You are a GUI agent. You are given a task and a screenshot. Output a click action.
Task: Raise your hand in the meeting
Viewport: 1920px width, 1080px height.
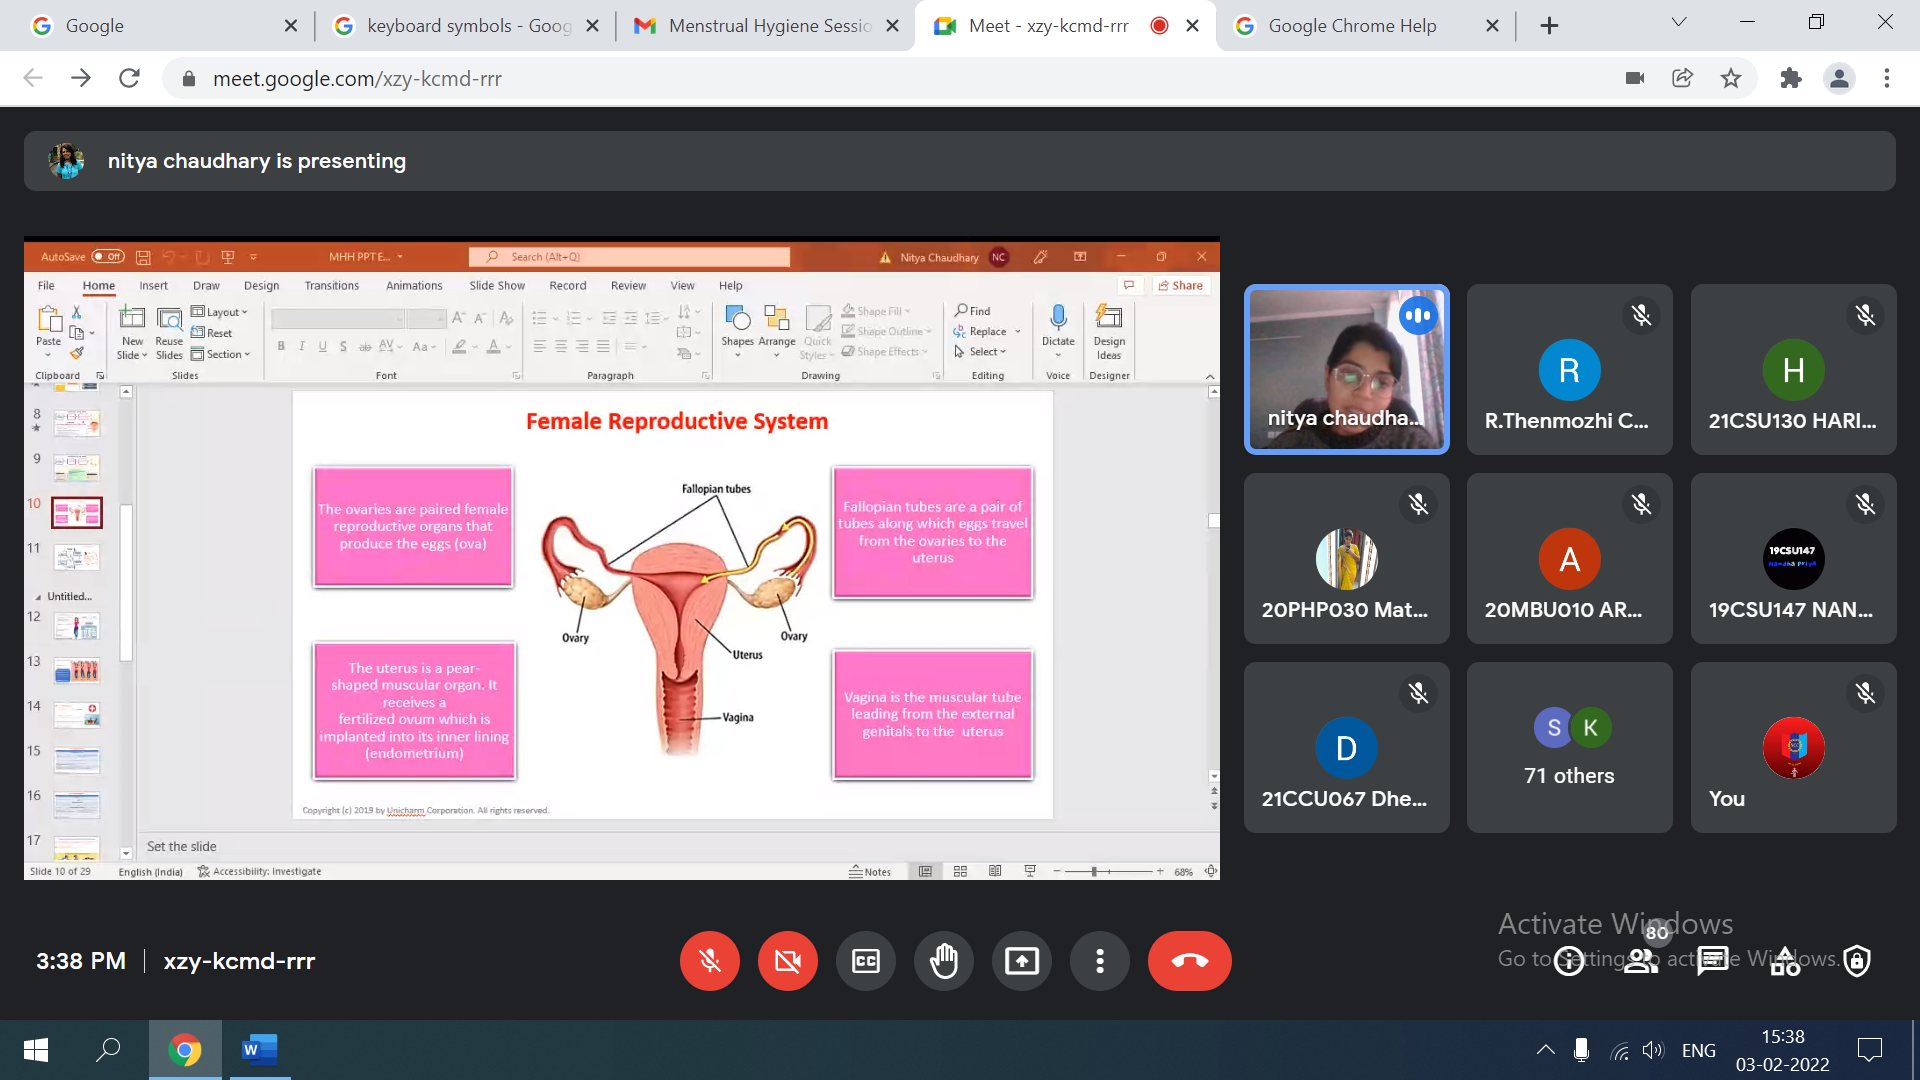(944, 961)
